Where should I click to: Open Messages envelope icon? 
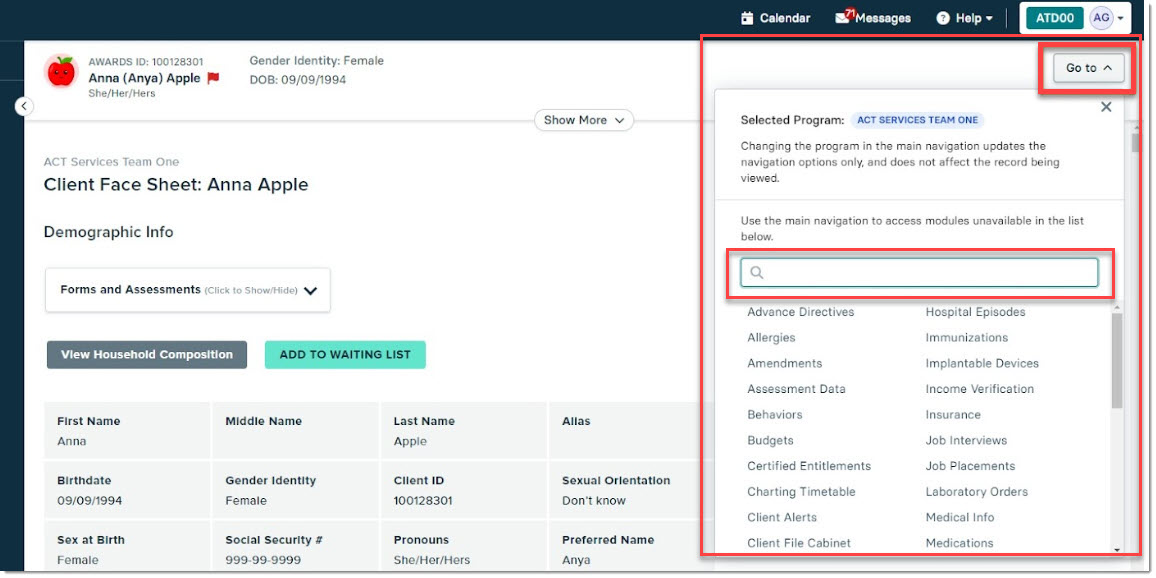(842, 18)
